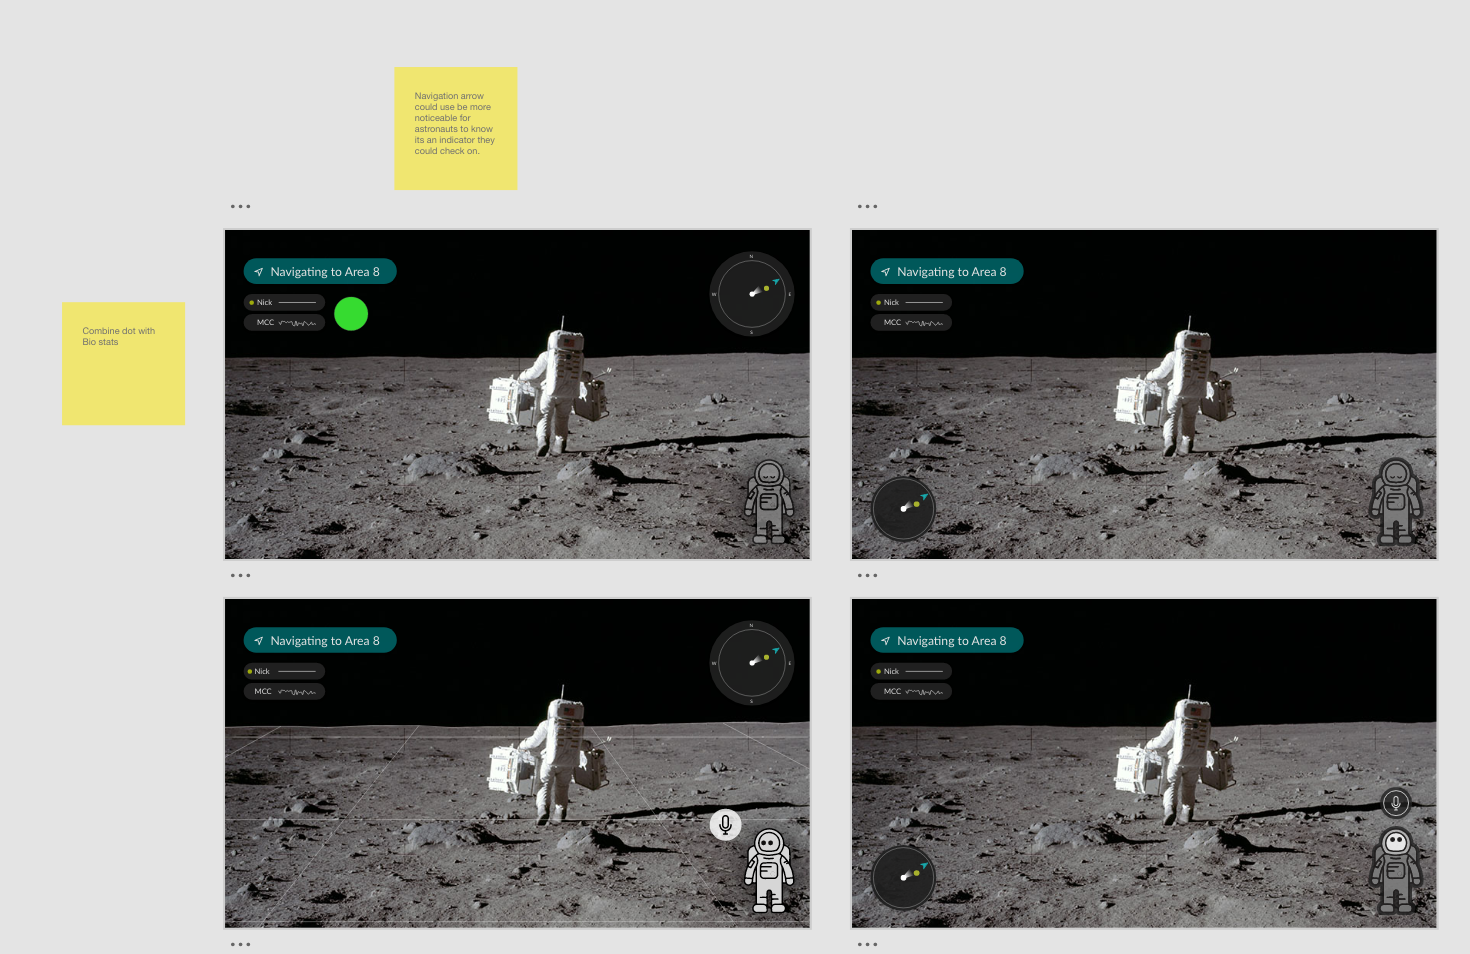Click 'Navigating to Area 8' text in top-right frame

[x=952, y=272]
